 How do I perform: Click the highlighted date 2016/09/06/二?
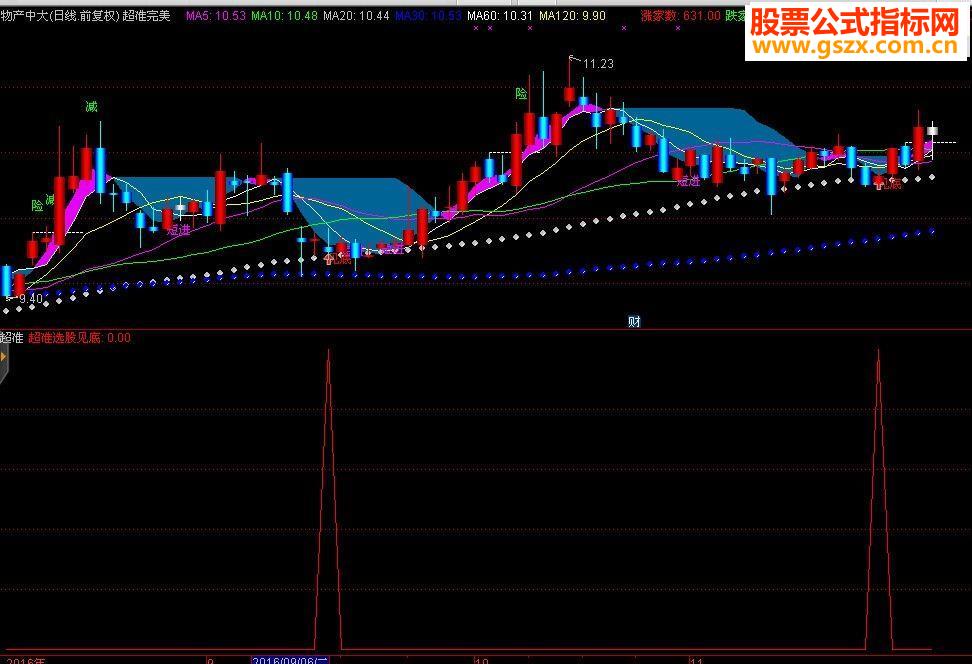tap(289, 660)
